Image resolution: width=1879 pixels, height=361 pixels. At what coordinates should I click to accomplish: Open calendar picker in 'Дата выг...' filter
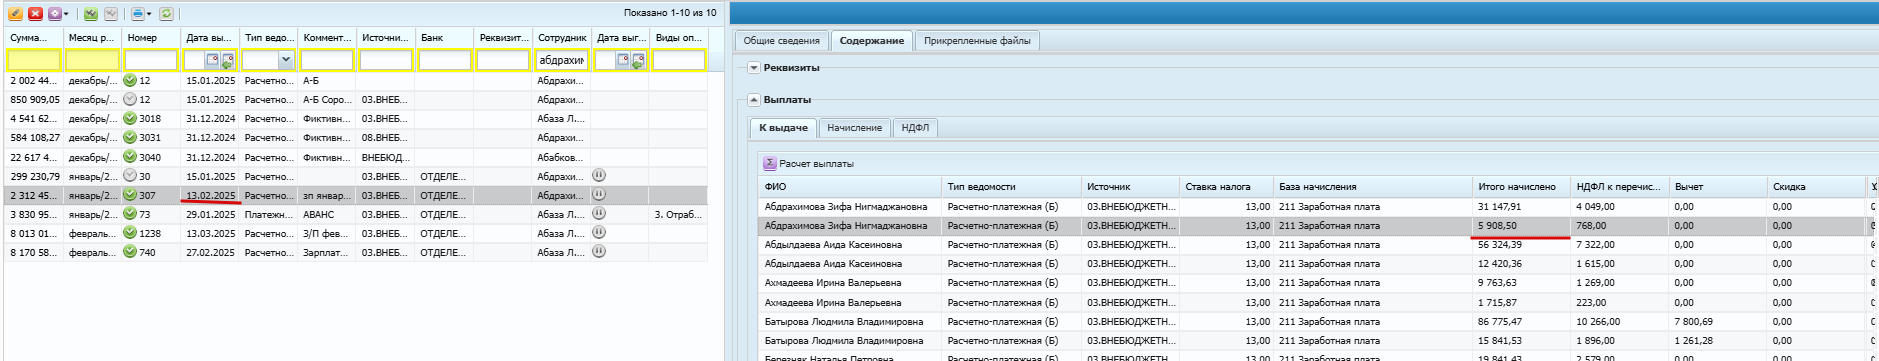pos(623,60)
